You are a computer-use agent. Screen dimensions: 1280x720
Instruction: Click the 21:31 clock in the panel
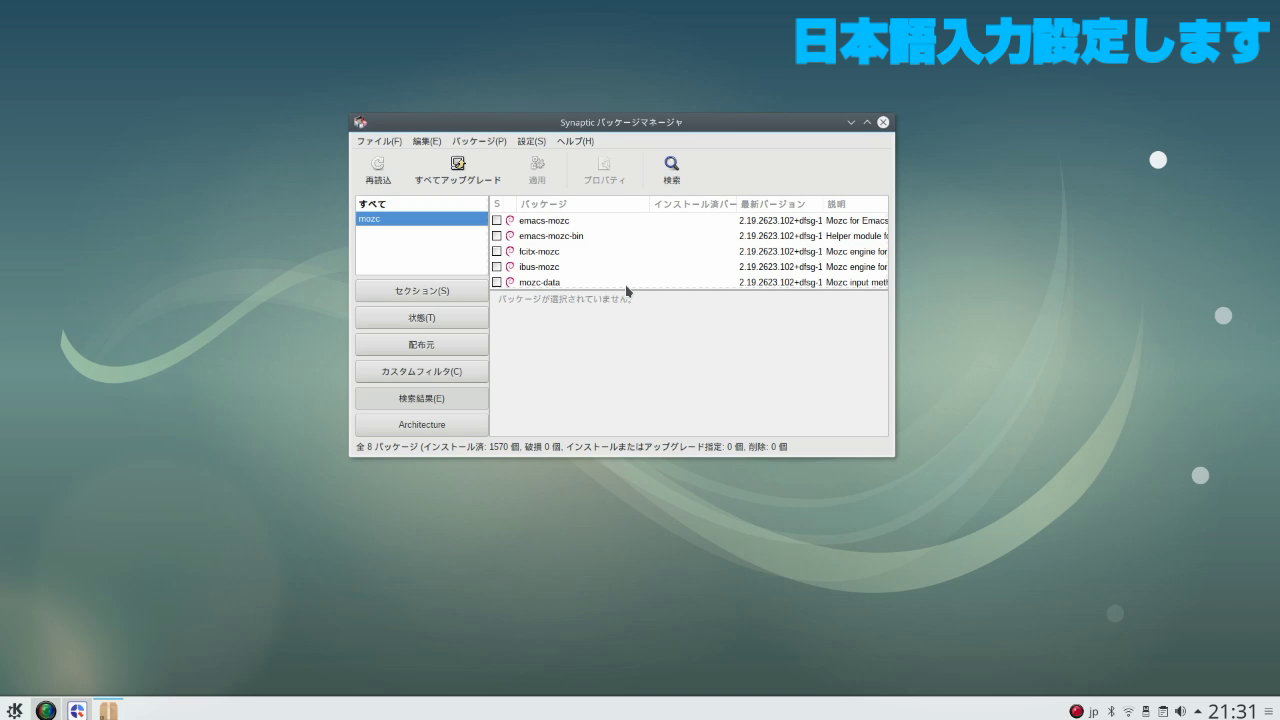1232,711
